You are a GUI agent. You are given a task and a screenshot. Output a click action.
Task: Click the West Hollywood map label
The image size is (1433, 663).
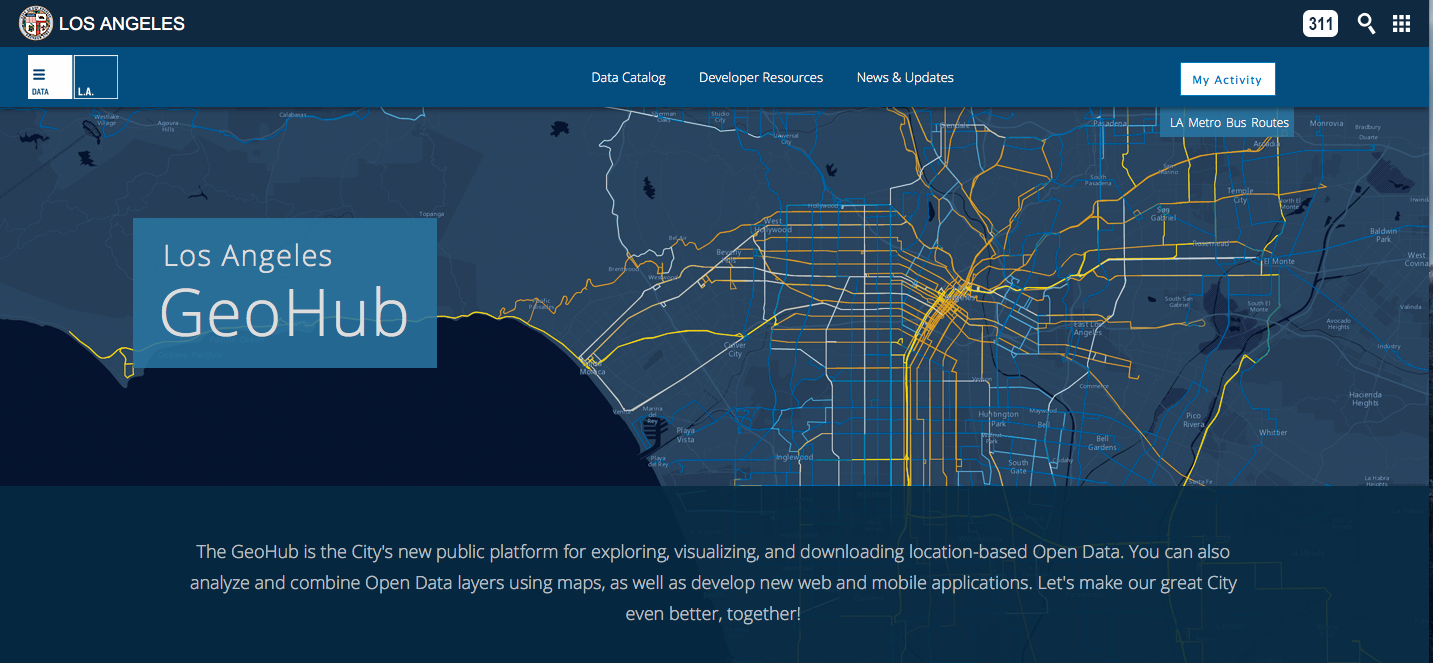[x=772, y=225]
